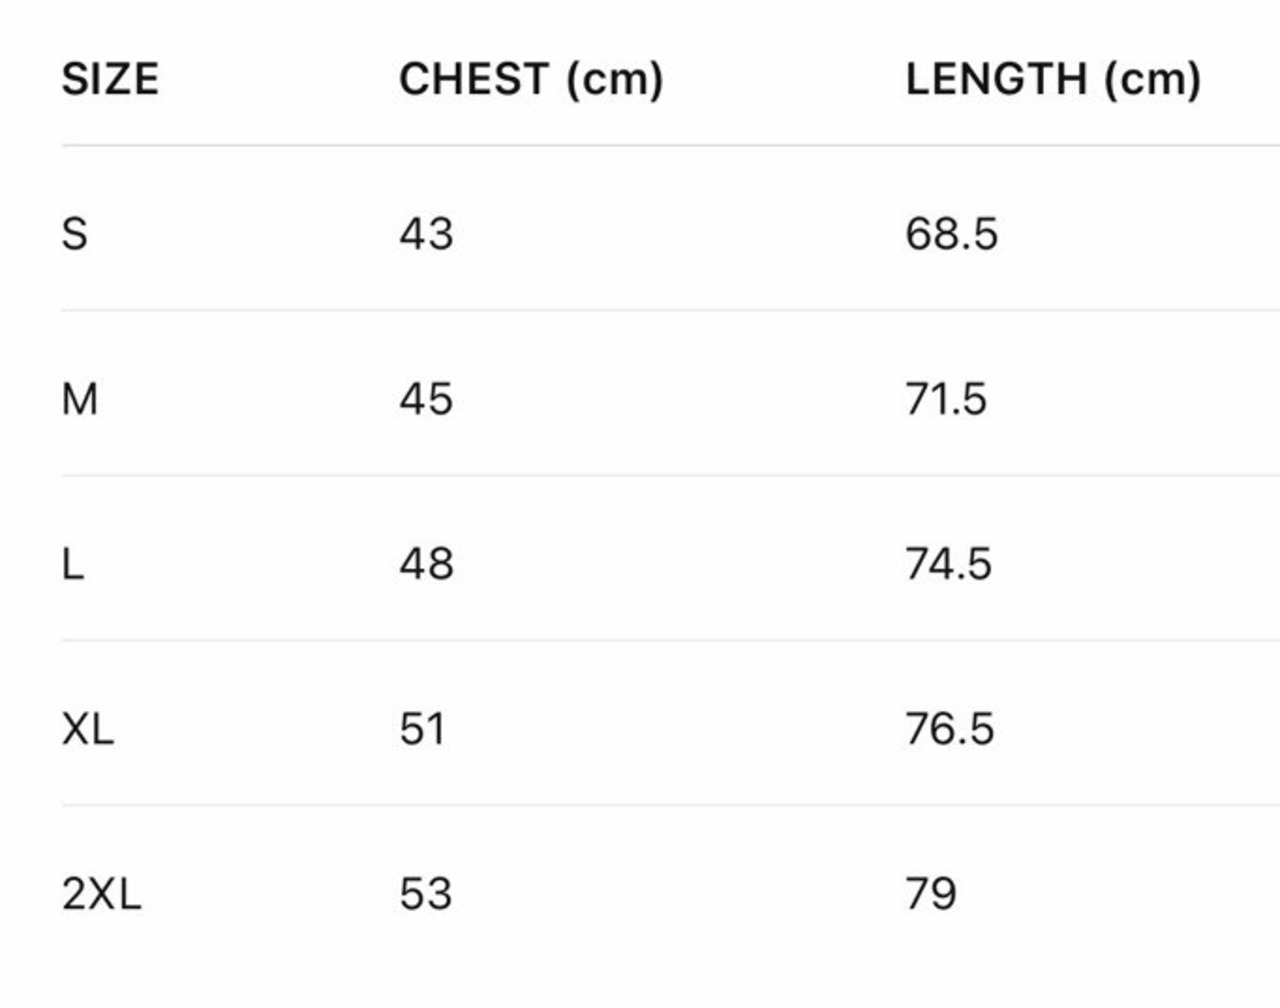Select the 2XL size row label
Image resolution: width=1280 pixels, height=1008 pixels.
[x=101, y=894]
